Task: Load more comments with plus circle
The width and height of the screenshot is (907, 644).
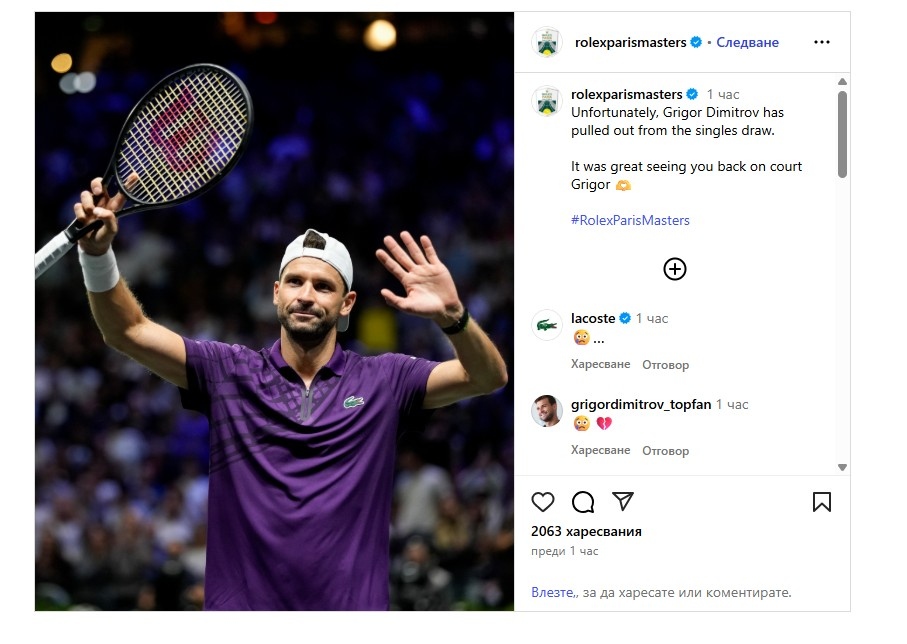Action: (x=674, y=269)
